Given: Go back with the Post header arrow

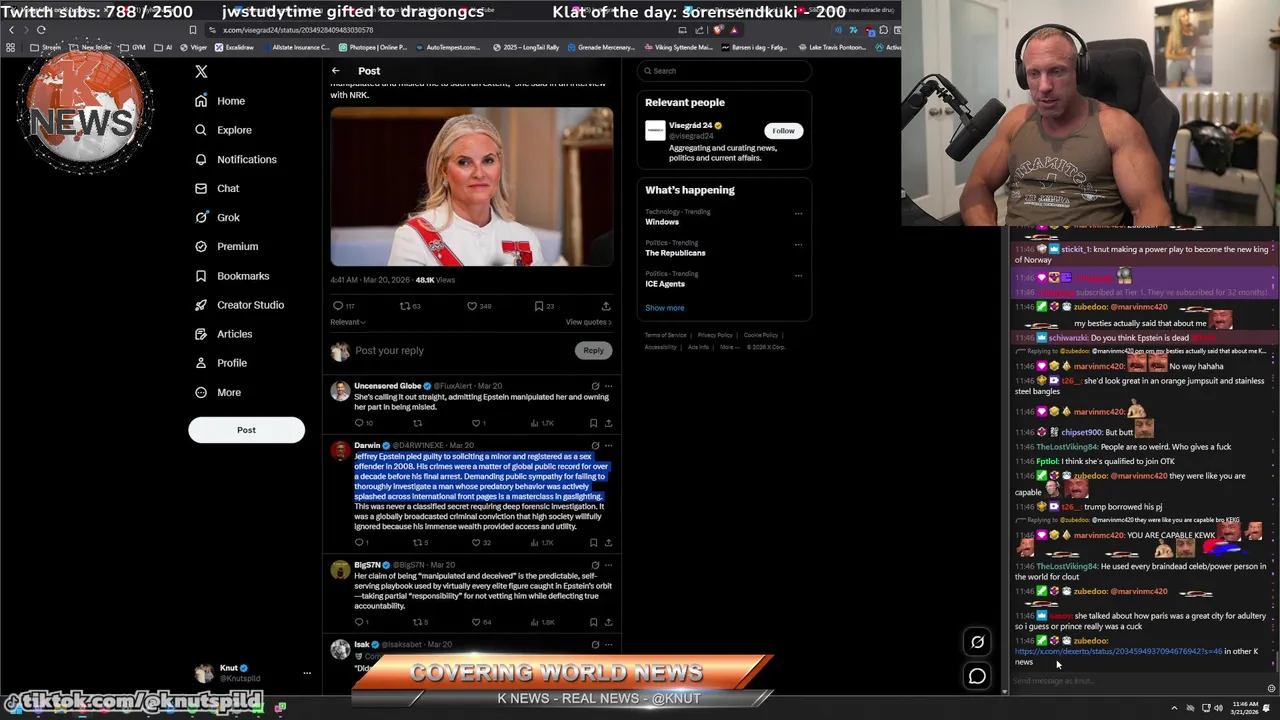Looking at the screenshot, I should click(x=336, y=71).
